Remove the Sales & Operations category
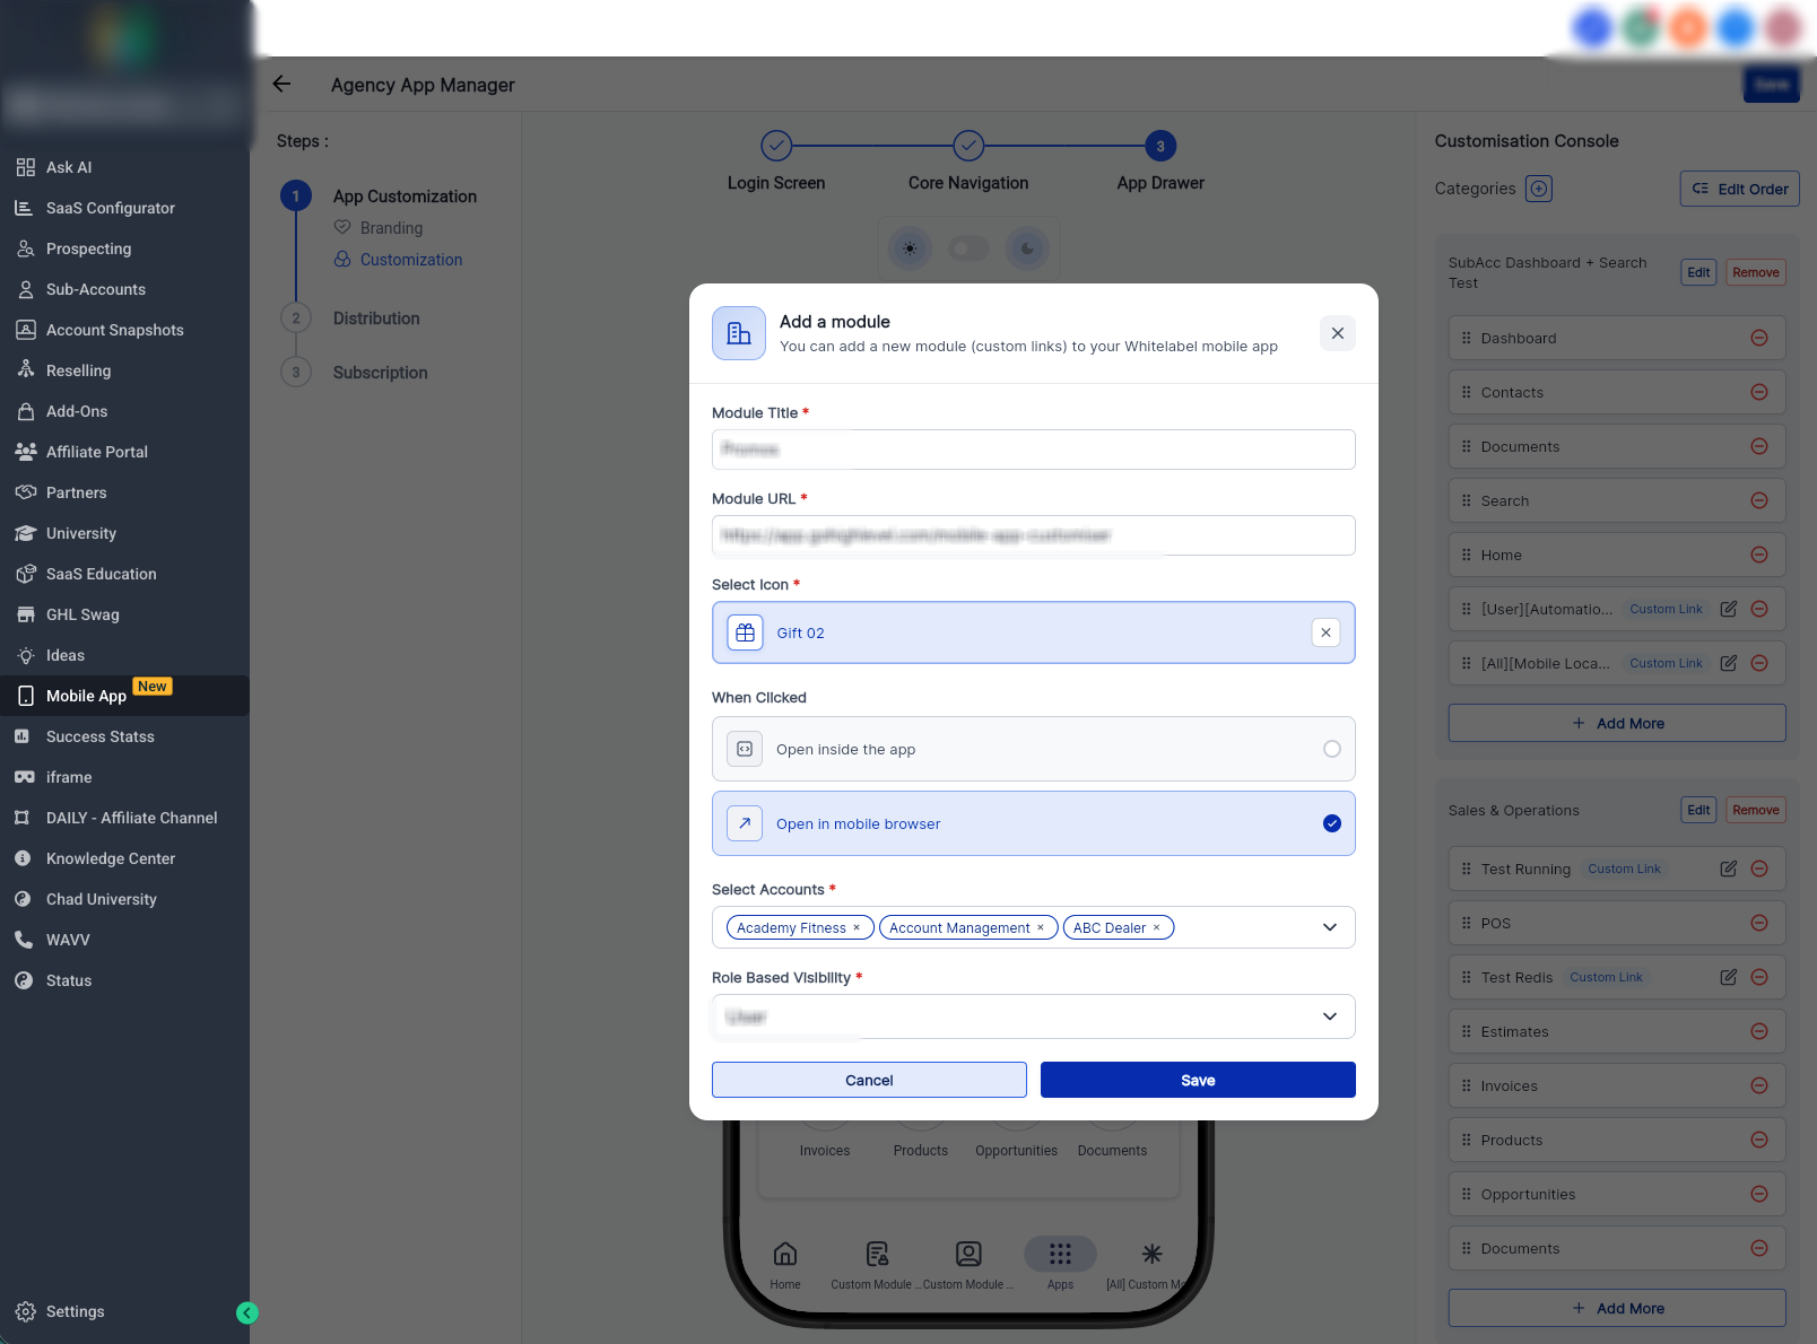 click(x=1755, y=810)
